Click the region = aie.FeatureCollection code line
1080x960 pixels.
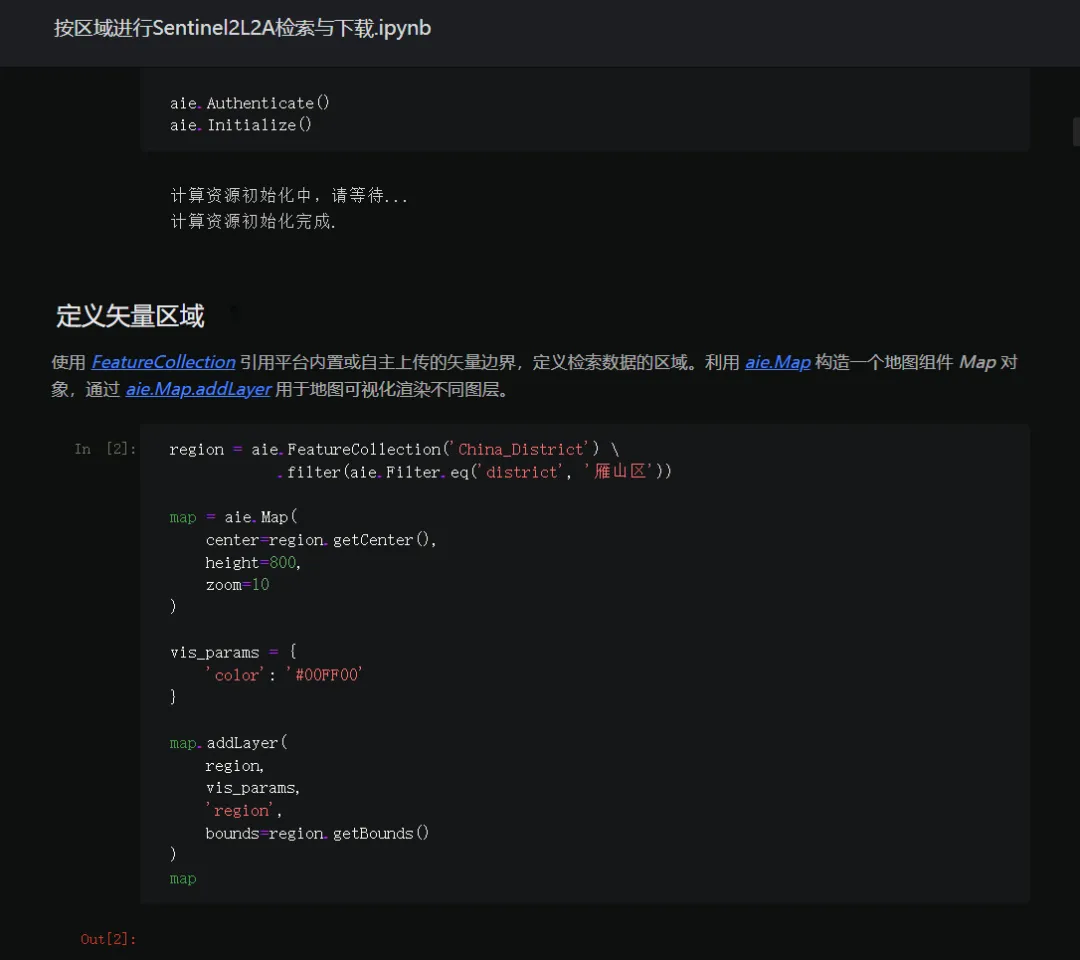tap(395, 450)
